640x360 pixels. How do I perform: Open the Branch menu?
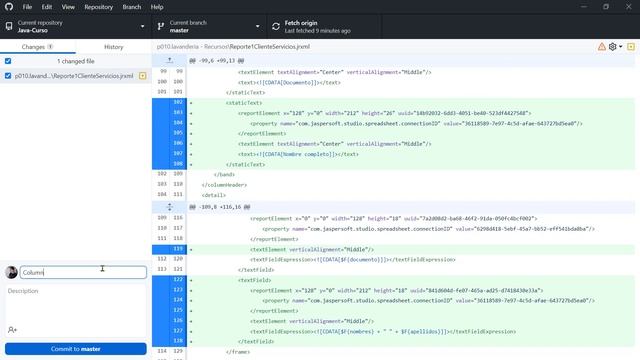(x=132, y=7)
